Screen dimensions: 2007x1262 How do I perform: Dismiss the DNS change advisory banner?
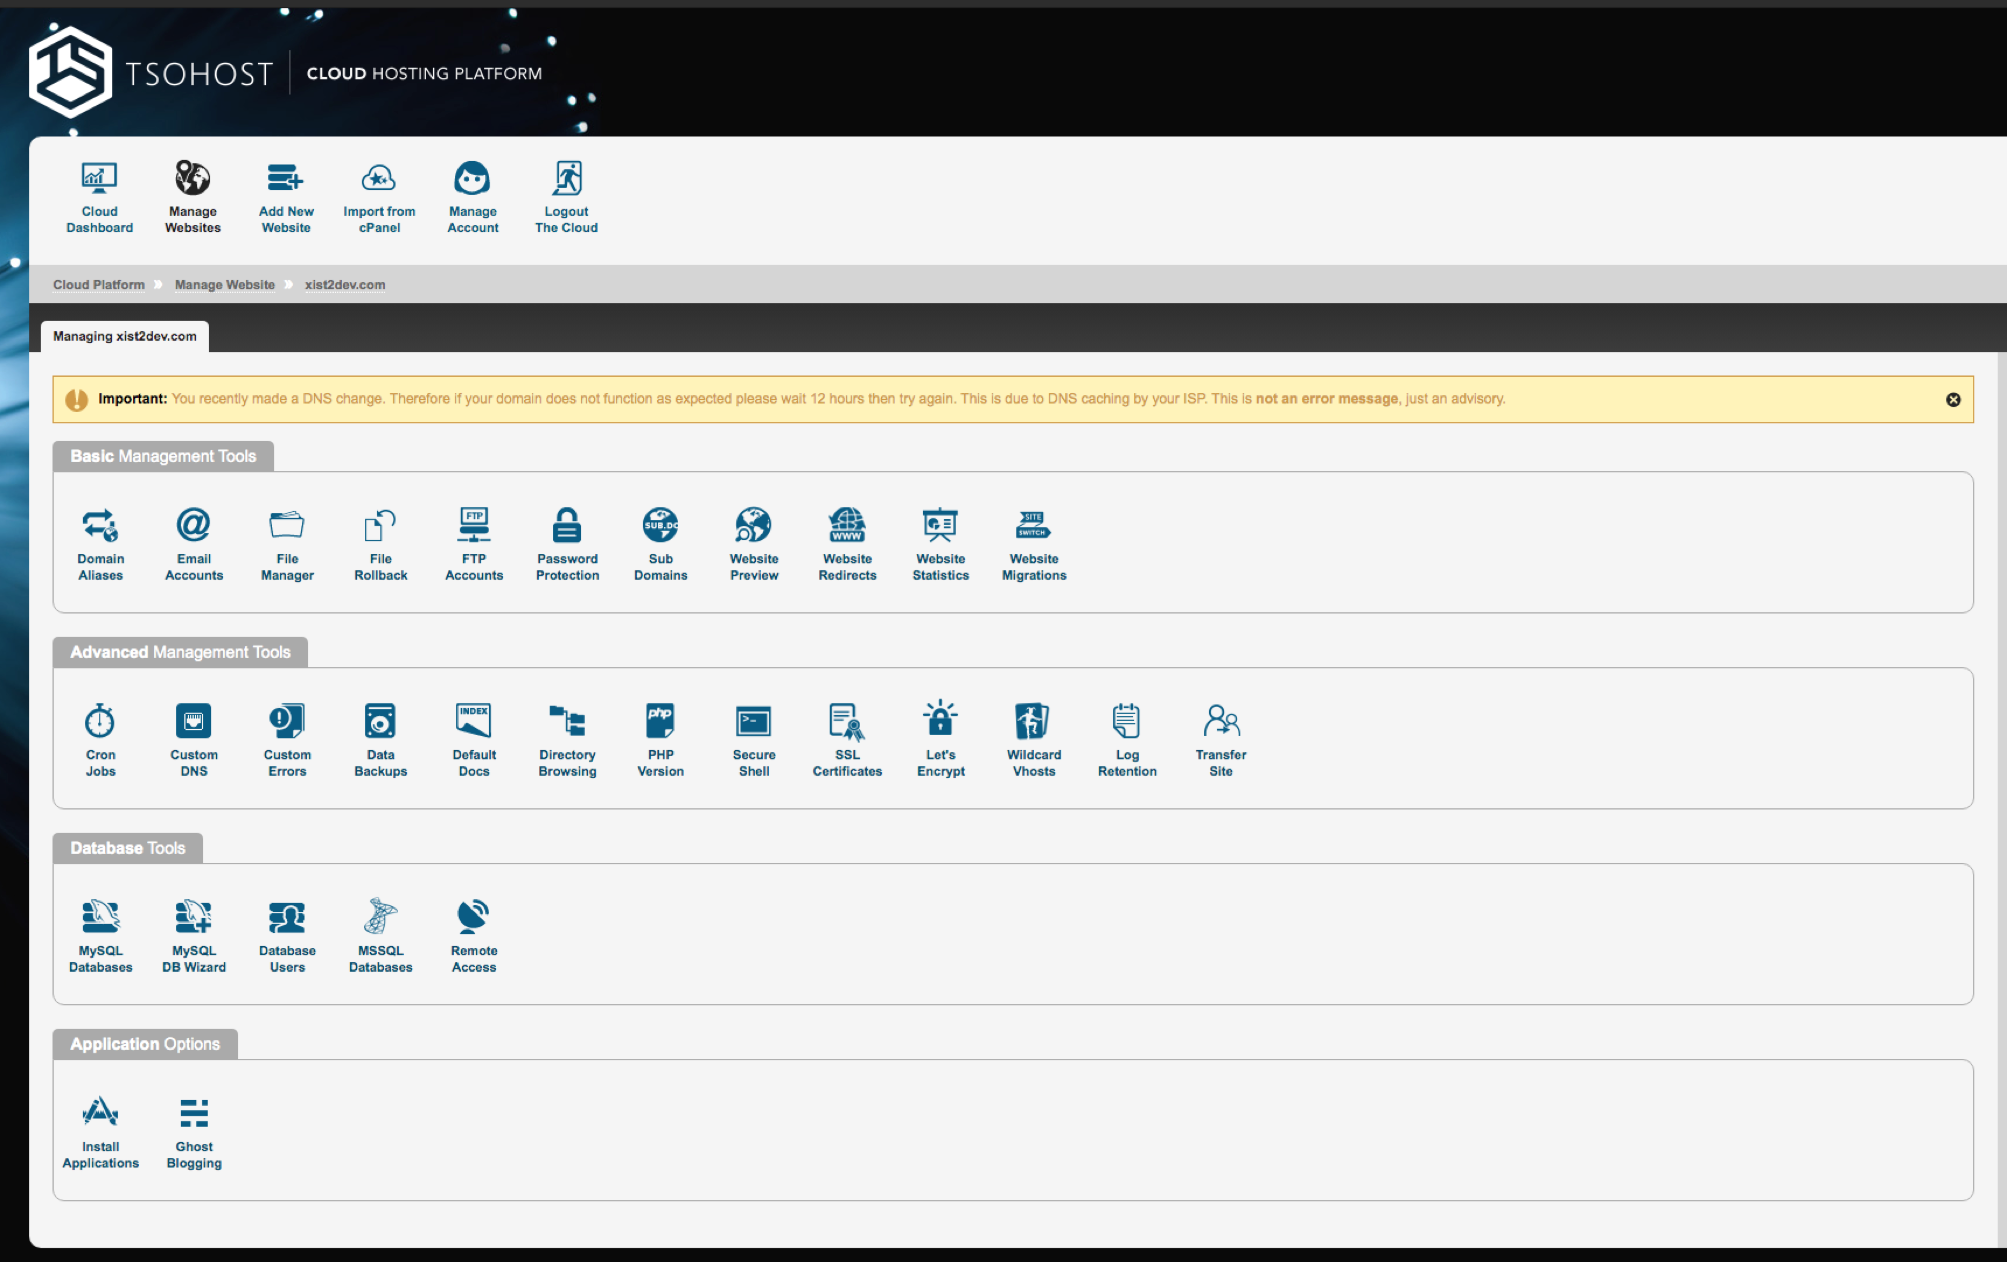pyautogui.click(x=1952, y=399)
